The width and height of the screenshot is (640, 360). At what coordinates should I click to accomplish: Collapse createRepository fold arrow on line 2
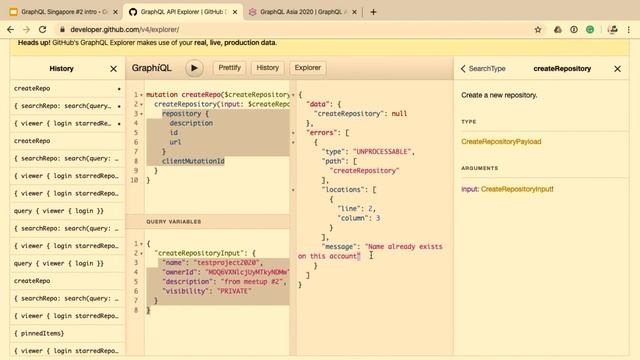141,104
